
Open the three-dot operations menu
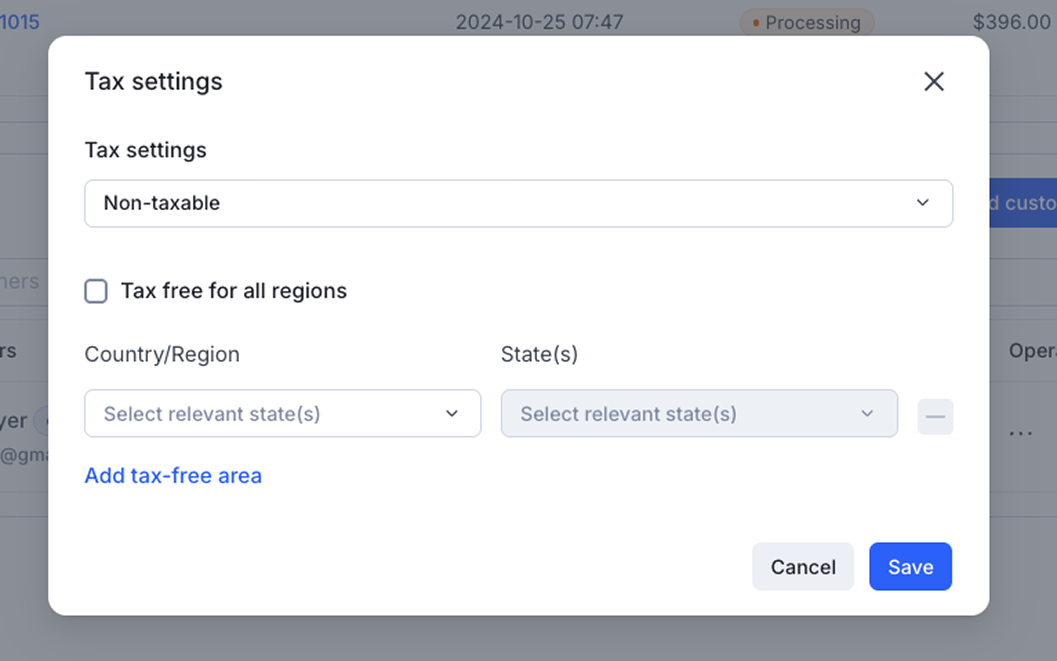tap(1020, 433)
